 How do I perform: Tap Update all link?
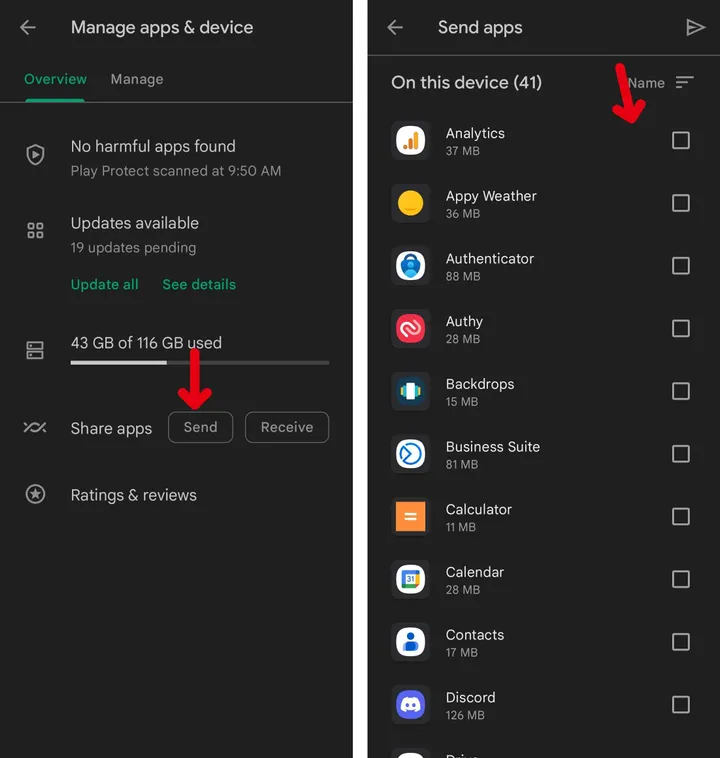pyautogui.click(x=104, y=284)
